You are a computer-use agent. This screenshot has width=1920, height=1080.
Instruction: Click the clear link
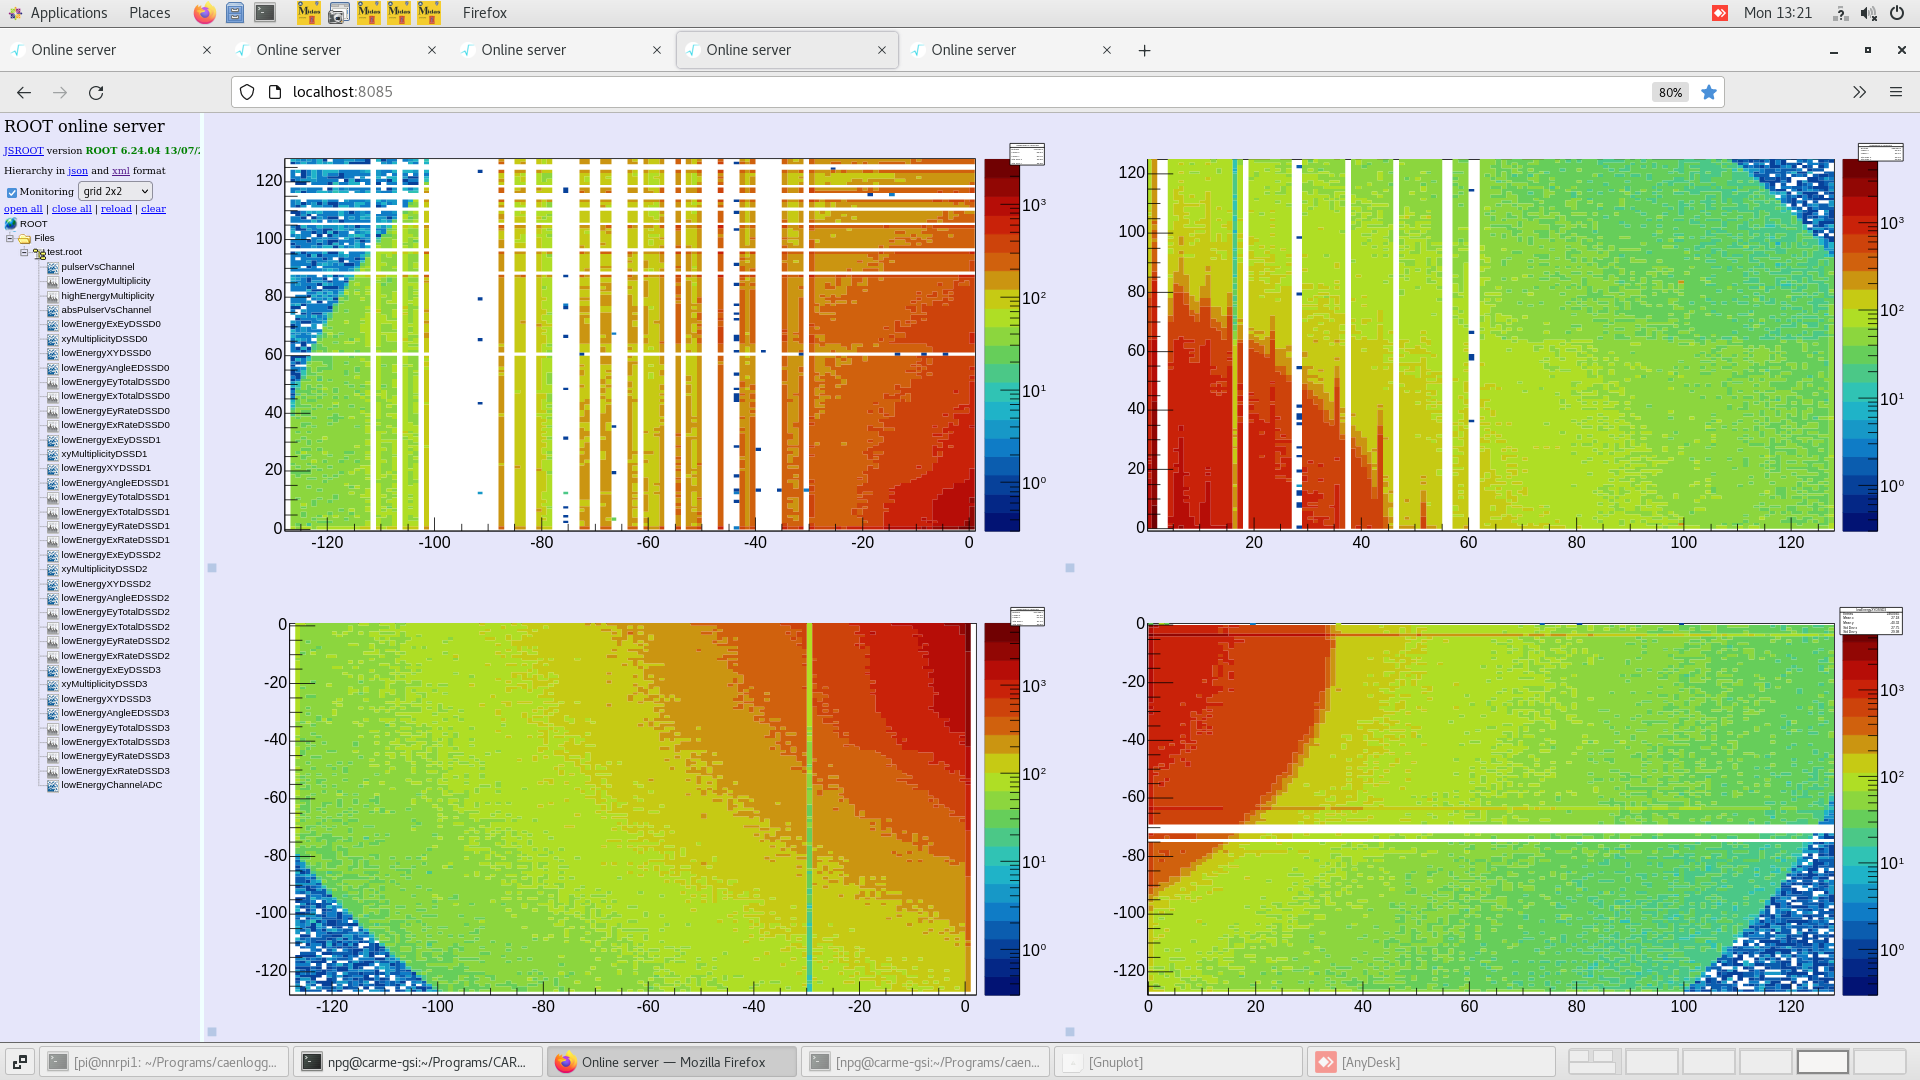point(152,208)
